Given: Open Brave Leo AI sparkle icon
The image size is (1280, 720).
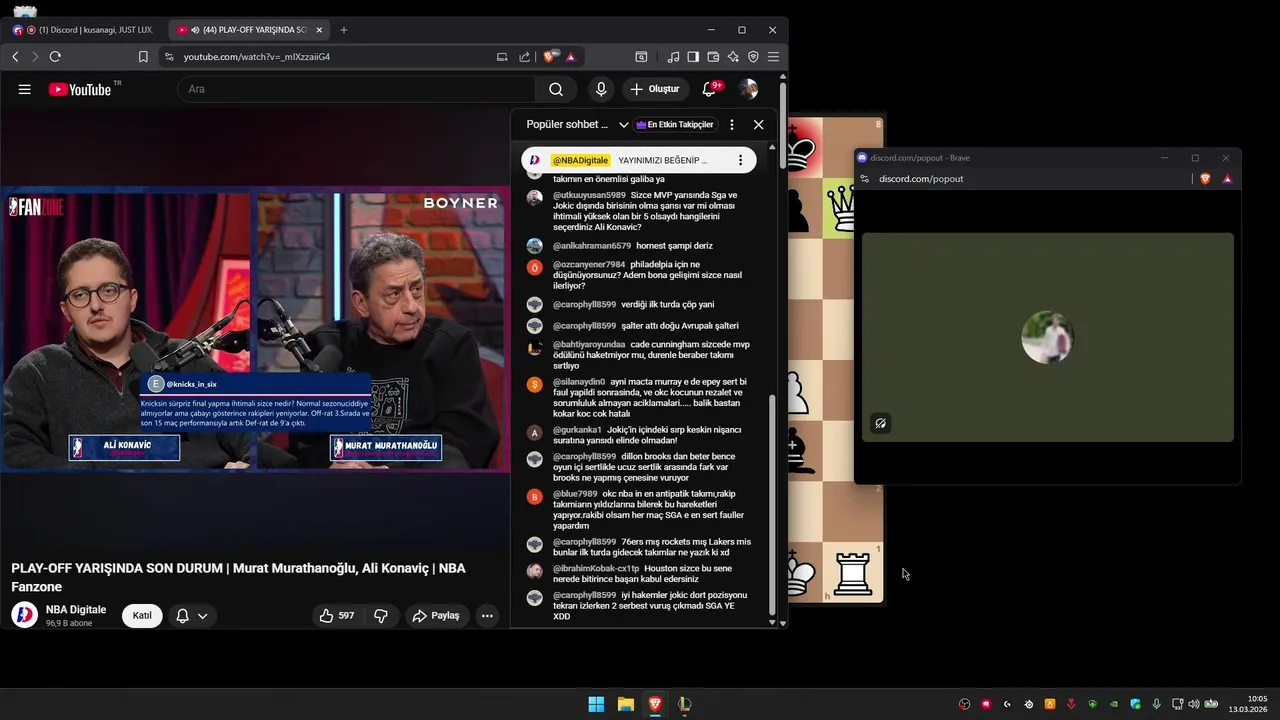Looking at the screenshot, I should (x=733, y=57).
